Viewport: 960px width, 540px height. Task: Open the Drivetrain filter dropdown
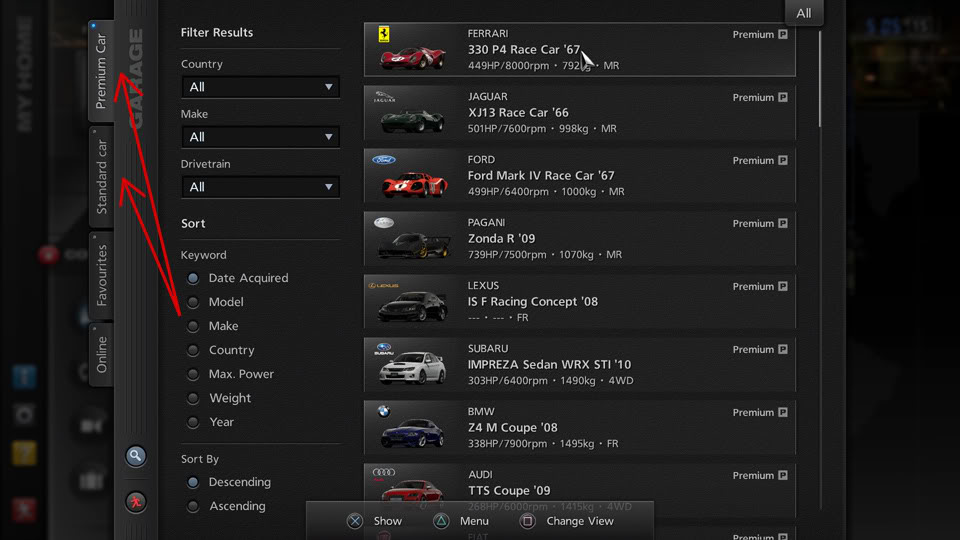(x=260, y=187)
